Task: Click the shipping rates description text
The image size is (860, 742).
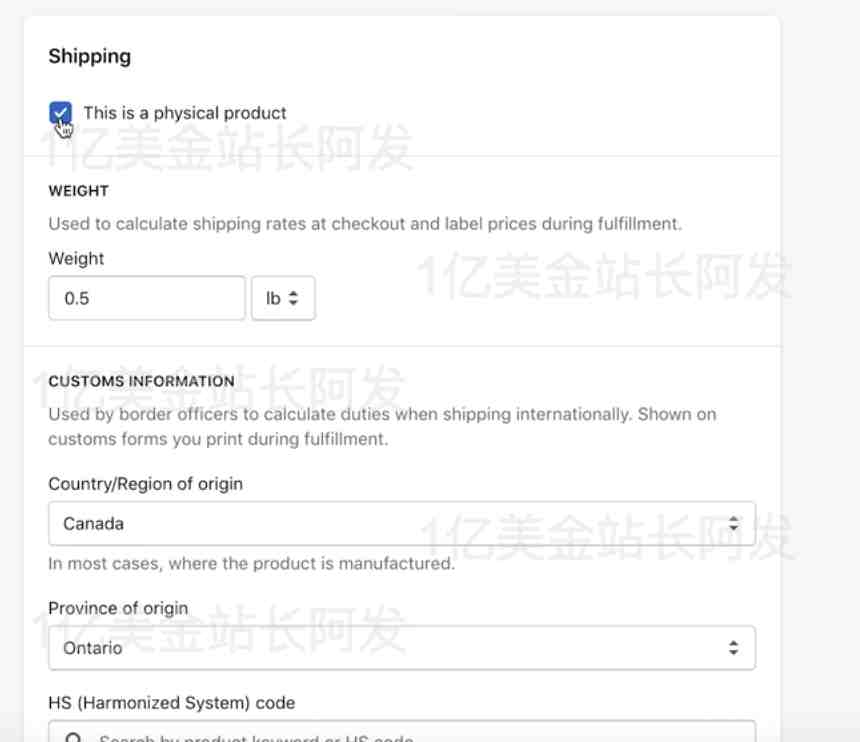Action: tap(365, 224)
